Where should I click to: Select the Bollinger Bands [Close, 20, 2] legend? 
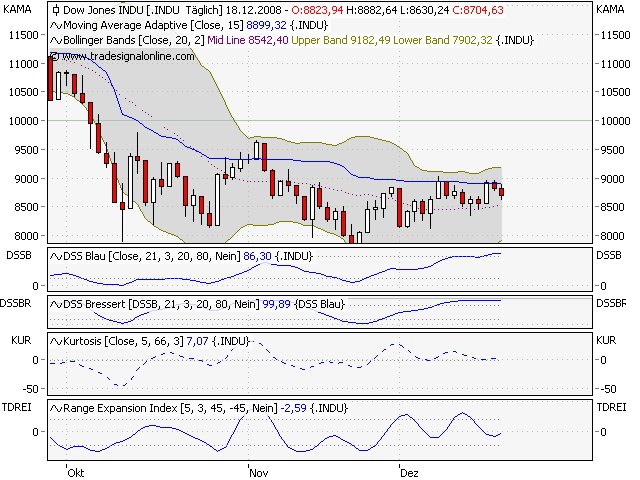coord(134,41)
